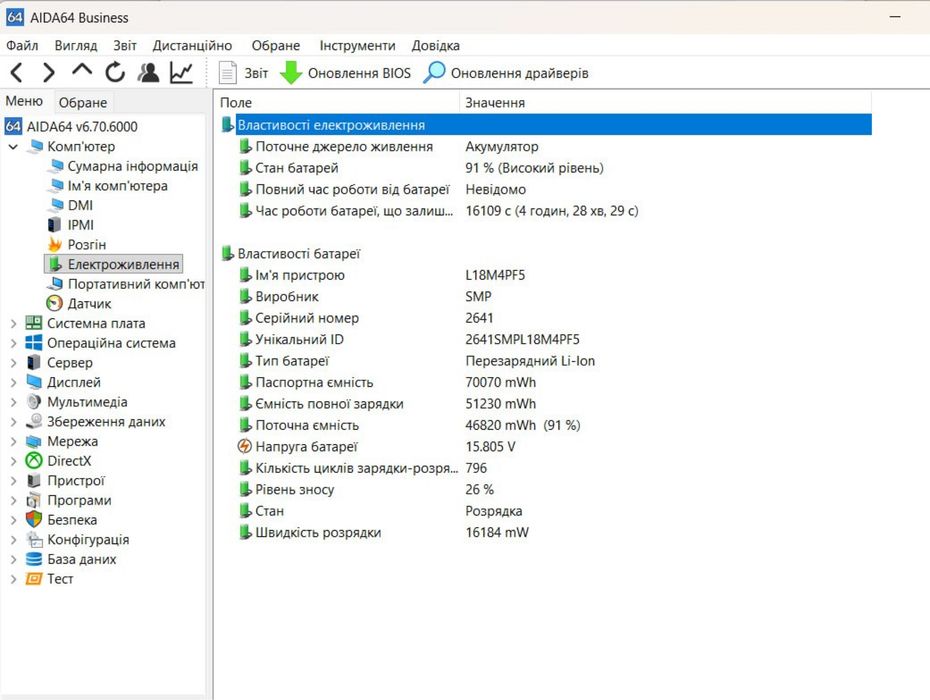The height and width of the screenshot is (700, 930).
Task: Click the Конфігурація config icon
Action: [x=34, y=539]
